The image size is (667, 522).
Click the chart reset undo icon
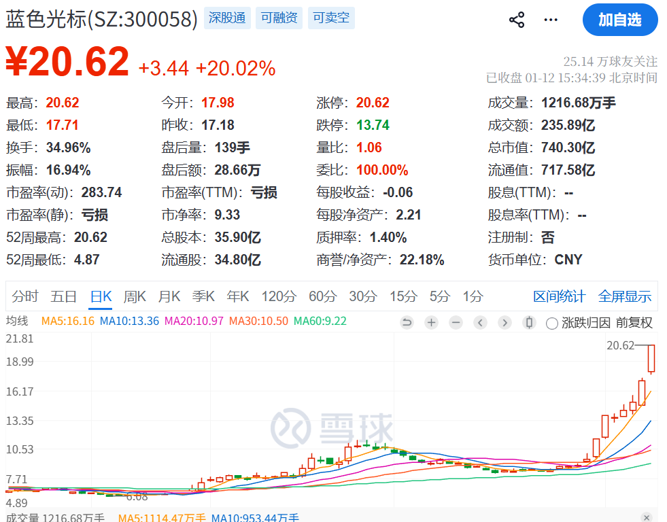coord(407,322)
